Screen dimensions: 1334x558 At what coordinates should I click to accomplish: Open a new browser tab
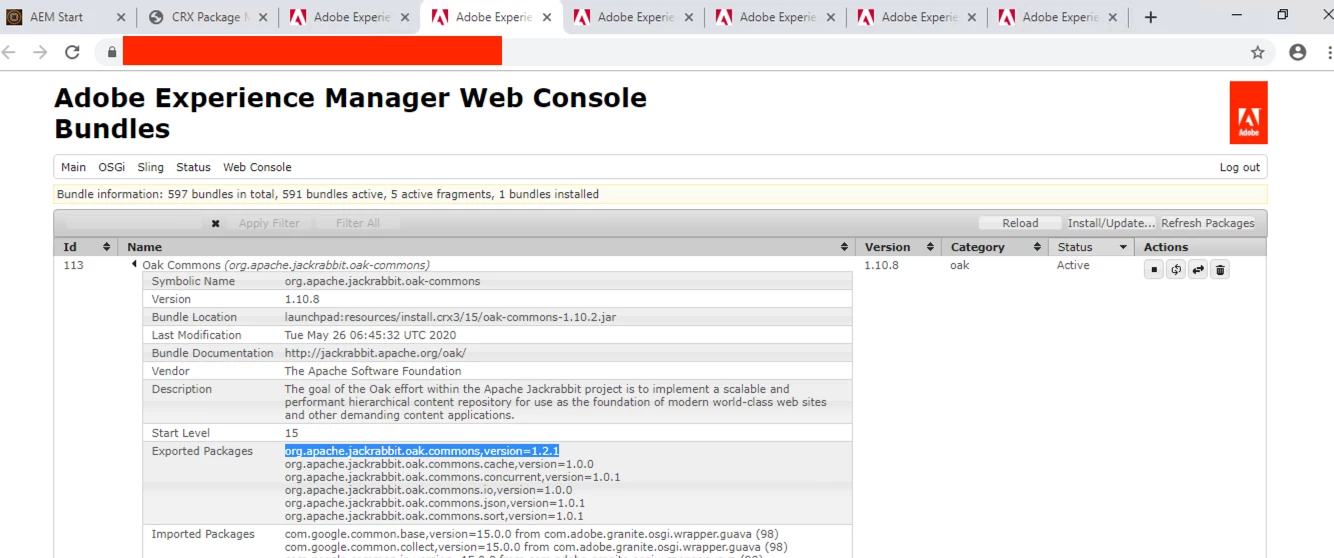click(x=1151, y=17)
